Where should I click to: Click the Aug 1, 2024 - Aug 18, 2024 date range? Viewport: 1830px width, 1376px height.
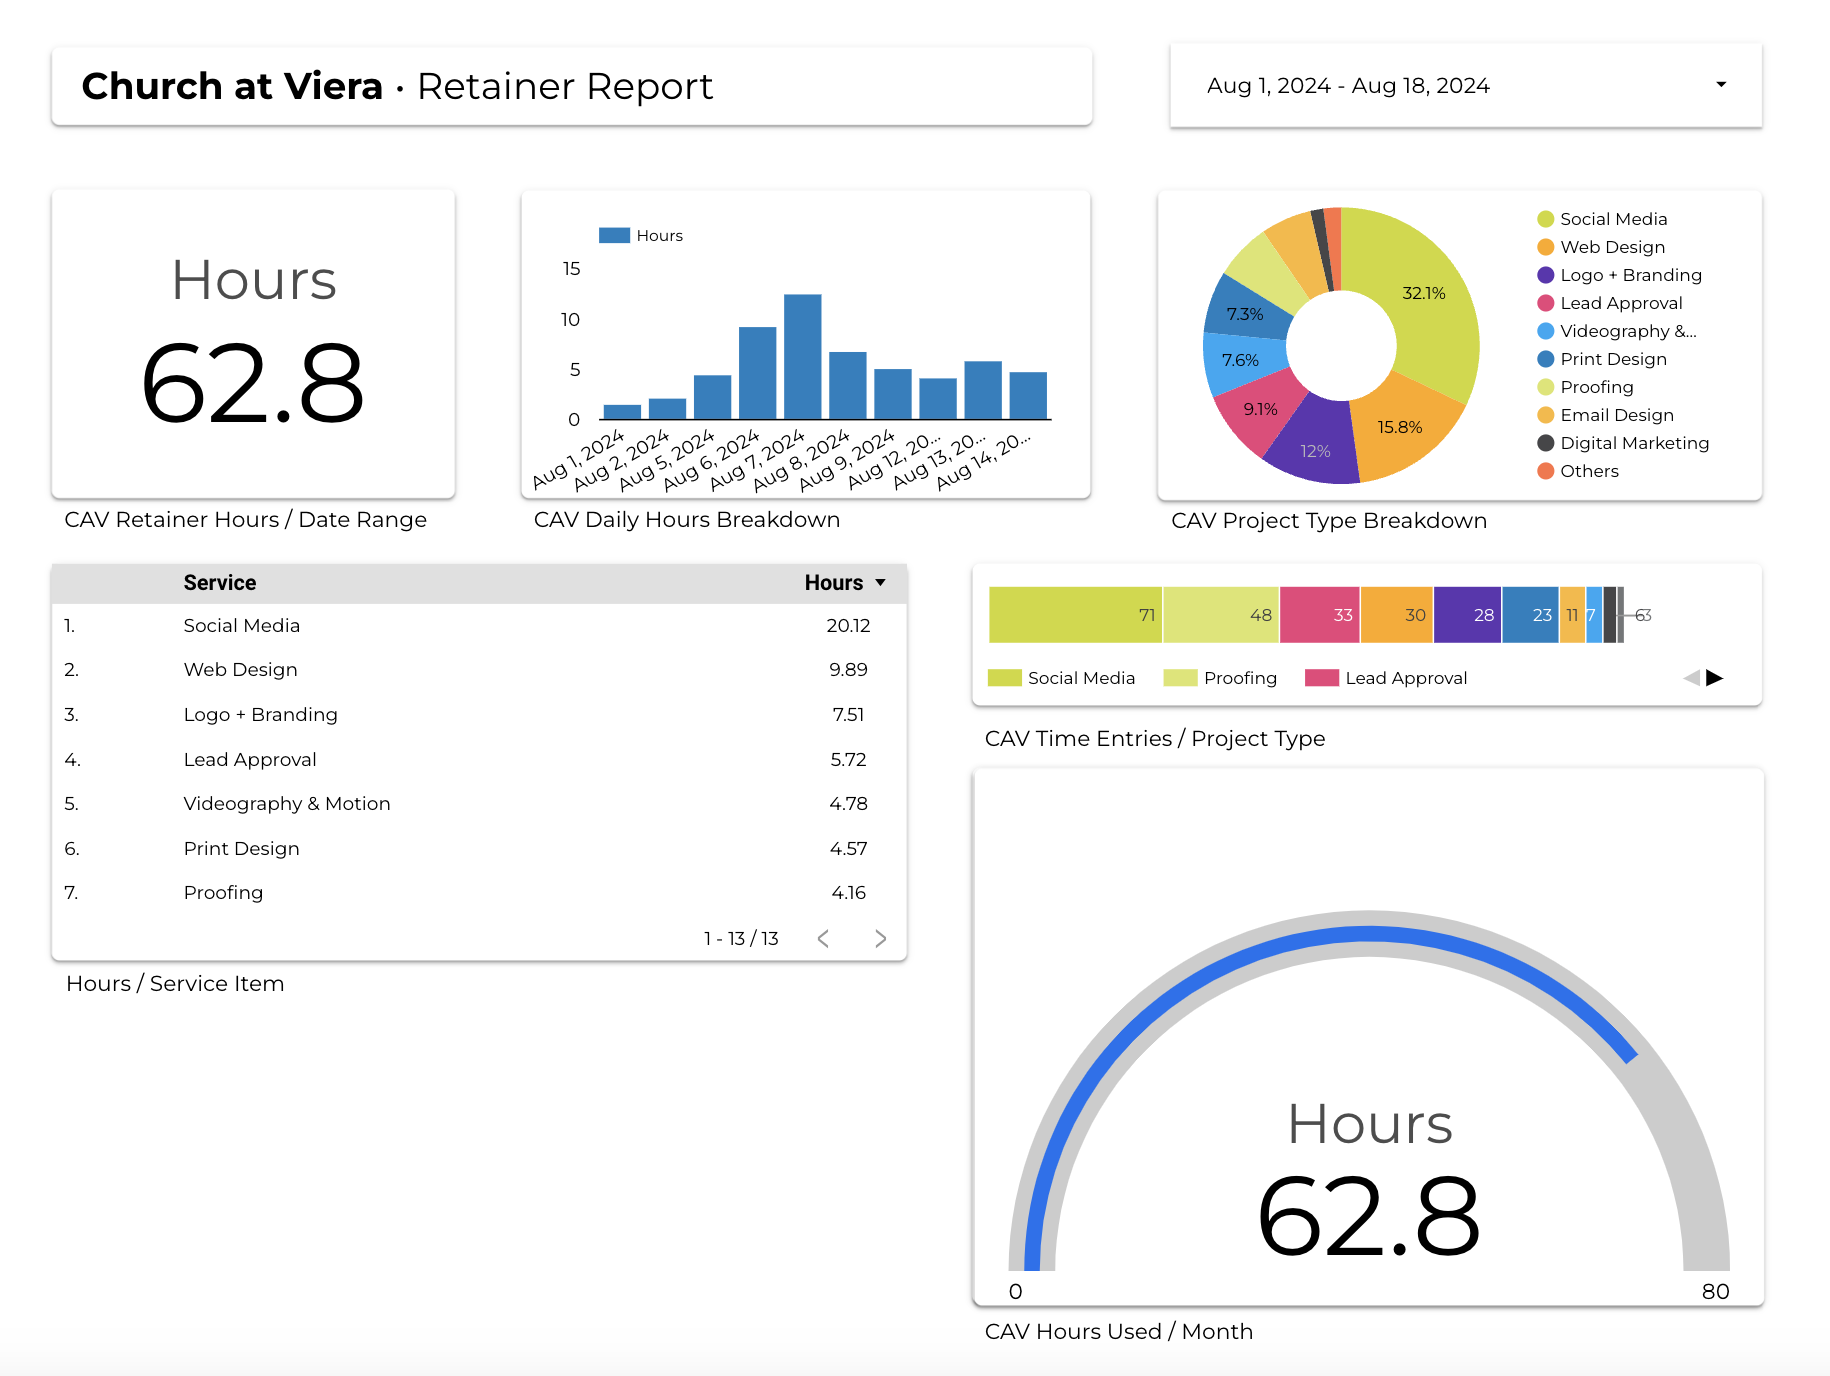point(1348,86)
